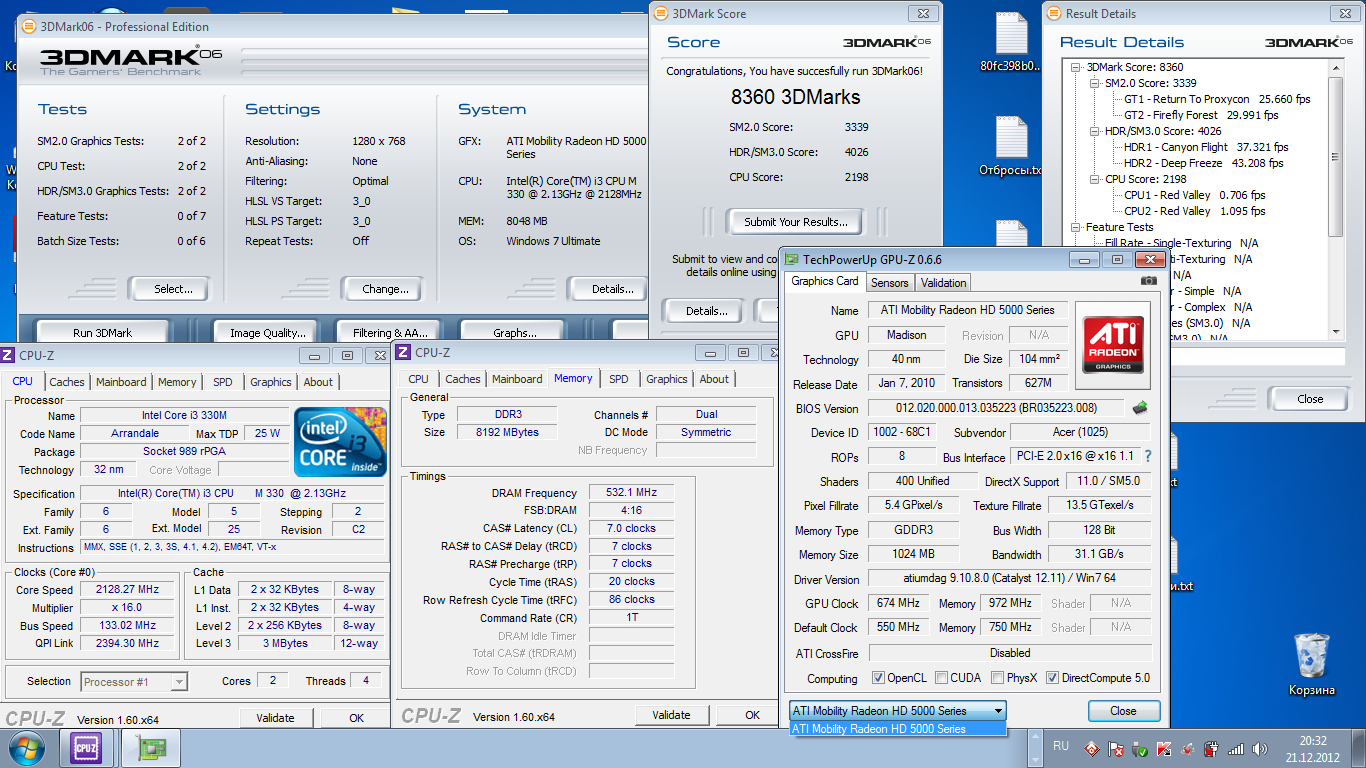
Task: Collapse the 3DMark Score: 8360 tree node
Action: [1075, 67]
